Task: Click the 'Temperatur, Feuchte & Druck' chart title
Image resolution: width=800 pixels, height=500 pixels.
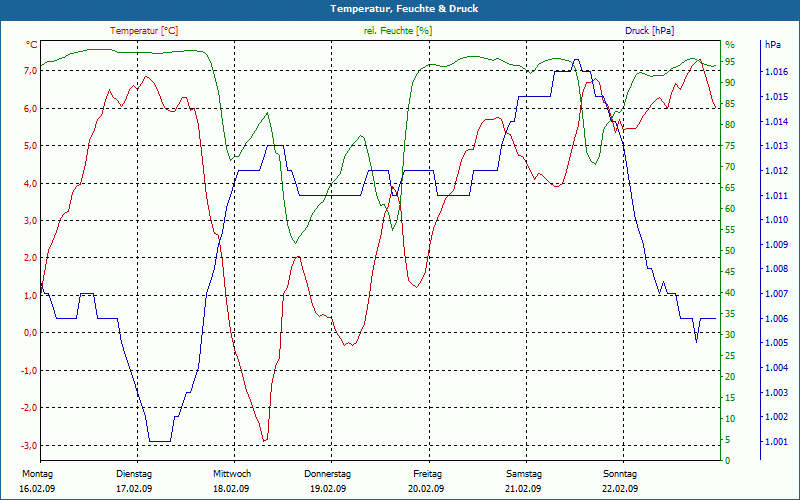Action: point(404,9)
